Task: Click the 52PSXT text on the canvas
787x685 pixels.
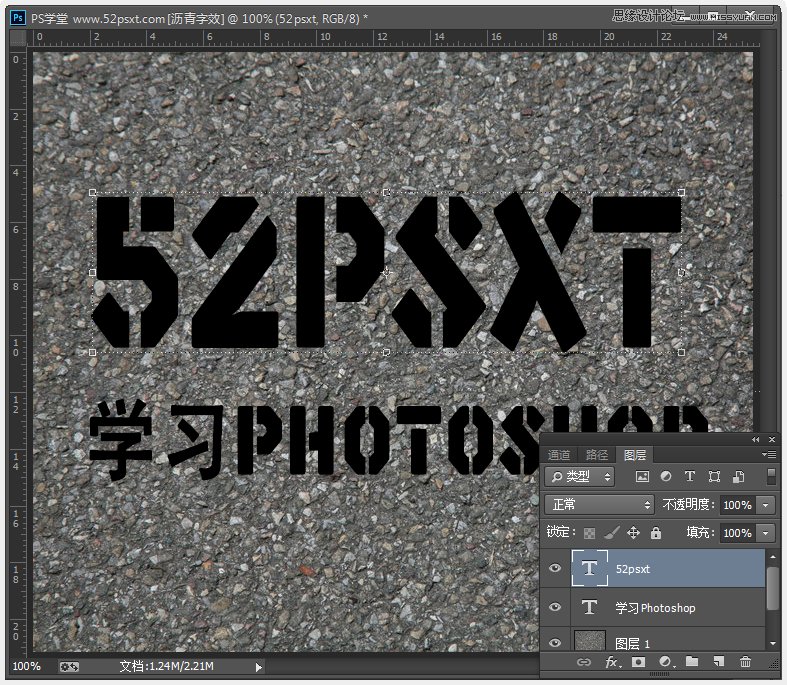Action: [387, 272]
